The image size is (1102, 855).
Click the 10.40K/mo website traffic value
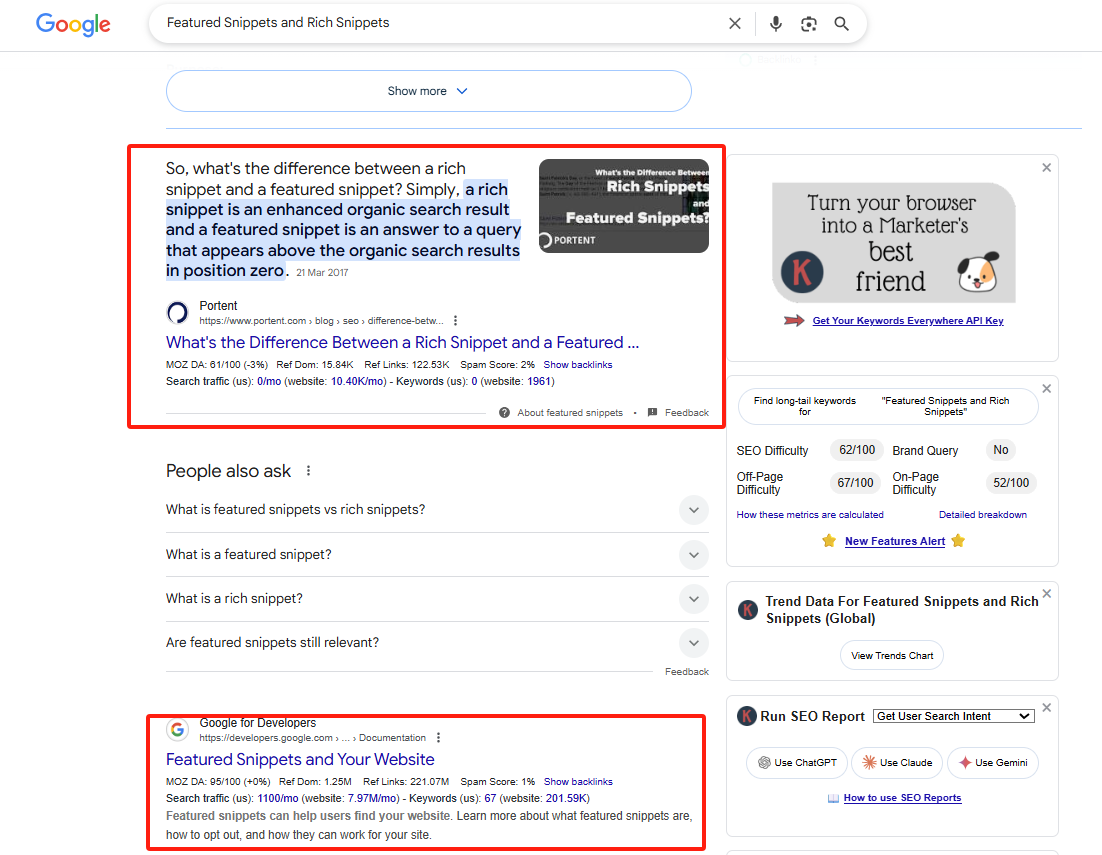(357, 381)
